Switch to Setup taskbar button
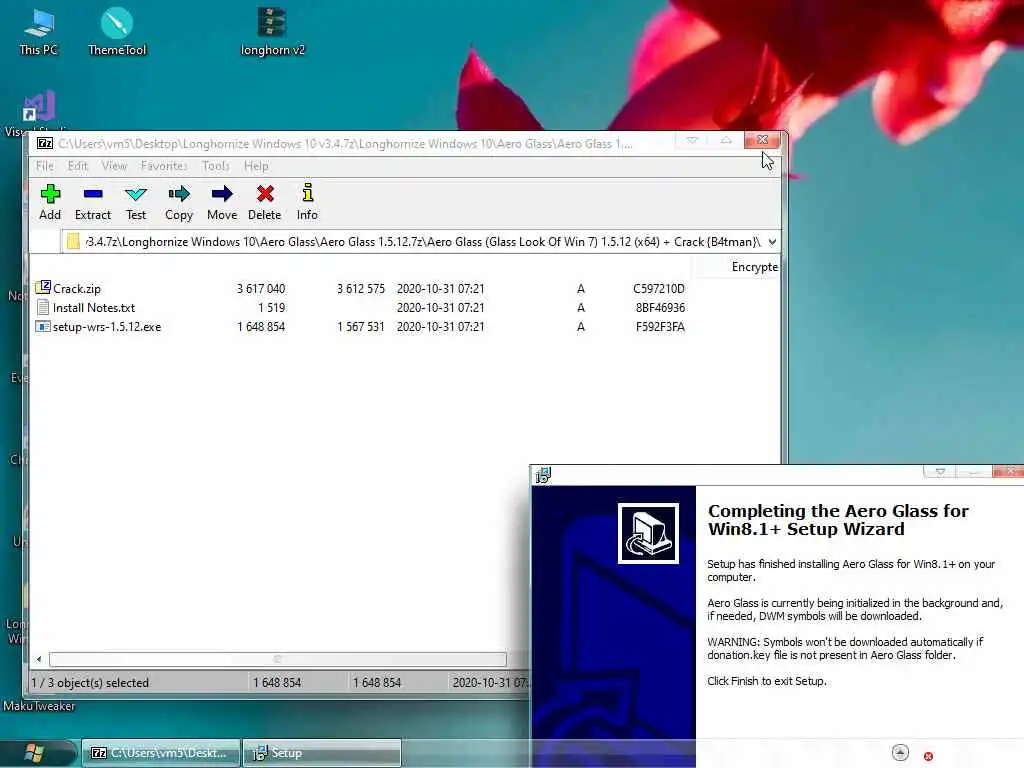The image size is (1024, 768). coord(322,753)
